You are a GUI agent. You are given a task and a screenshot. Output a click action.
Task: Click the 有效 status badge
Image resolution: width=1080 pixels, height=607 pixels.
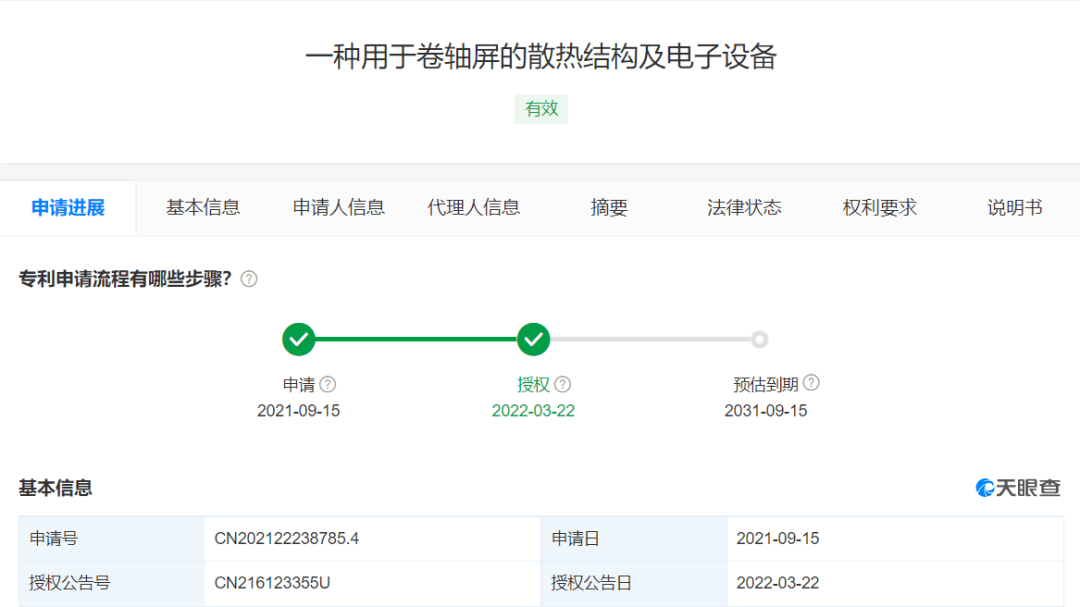pos(541,109)
